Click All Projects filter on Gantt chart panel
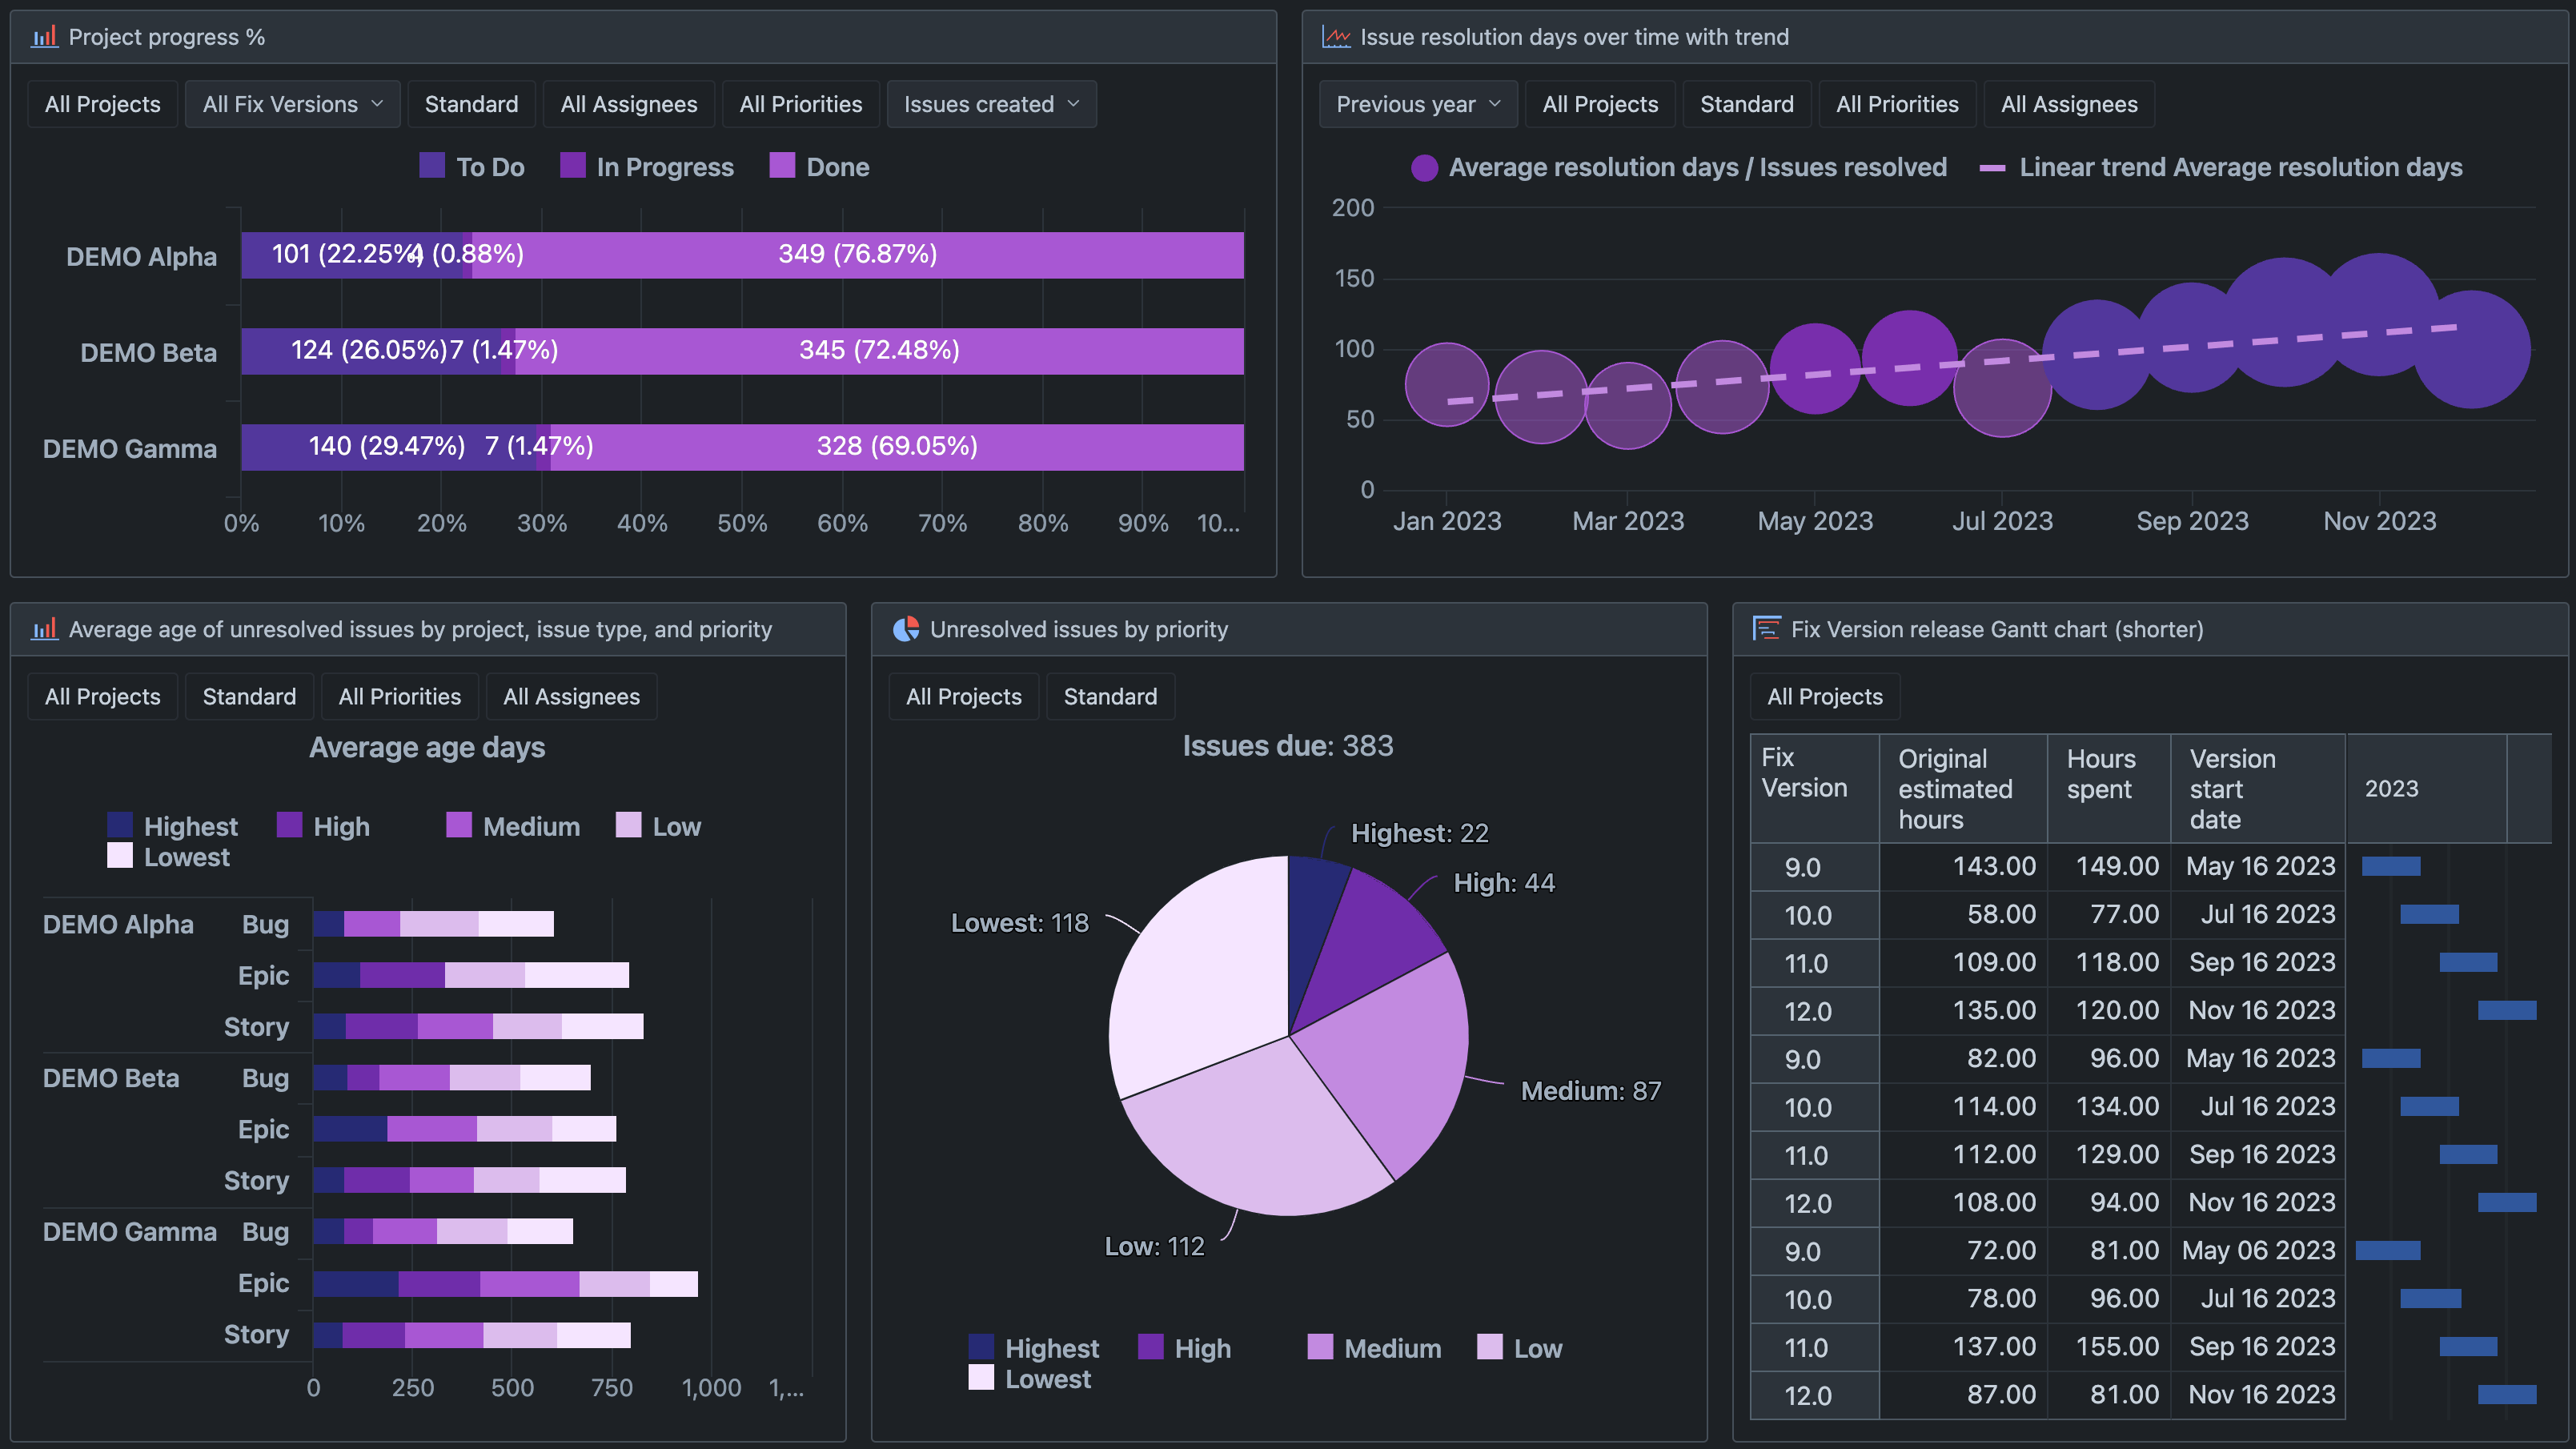Viewport: 2576px width, 1449px height. coord(1823,696)
